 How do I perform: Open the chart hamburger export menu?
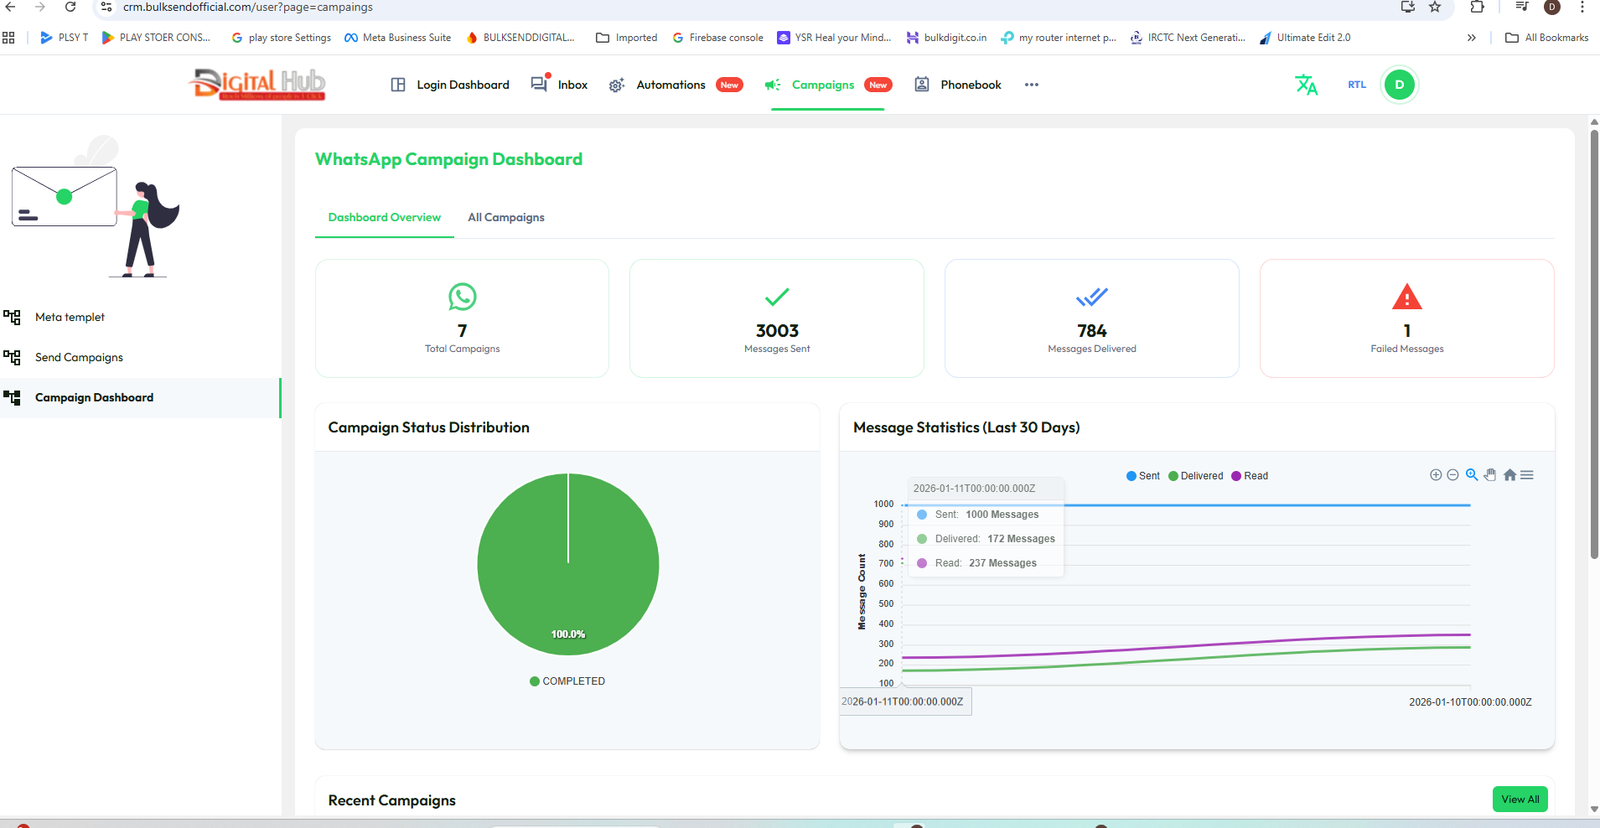click(x=1527, y=475)
